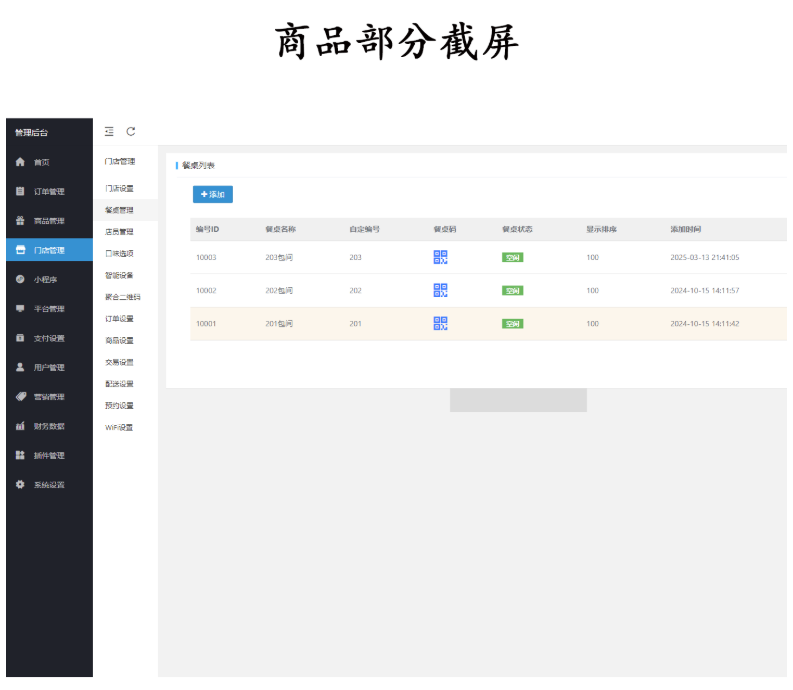
Task: Click the gear icon for 系统设置
Action: coord(20,485)
